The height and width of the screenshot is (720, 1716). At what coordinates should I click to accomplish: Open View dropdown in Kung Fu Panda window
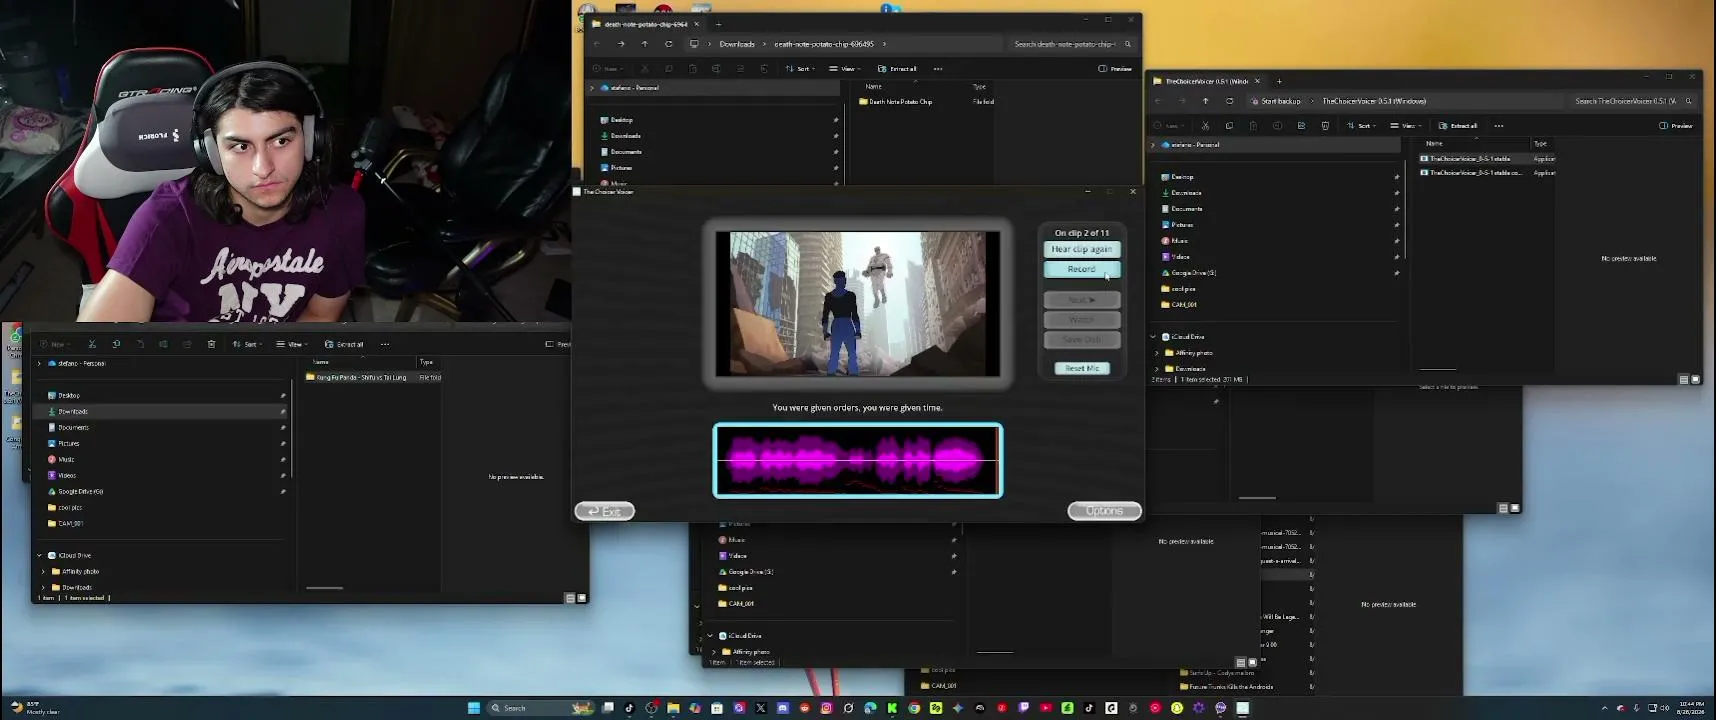click(292, 344)
